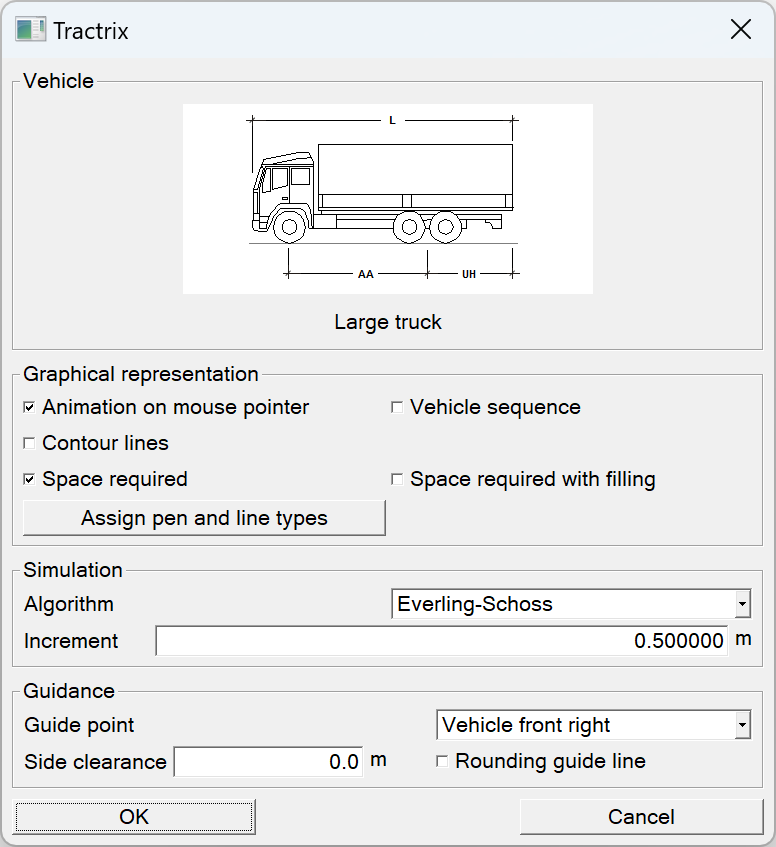
Task: Confirm settings with the OK button
Action: 134,816
